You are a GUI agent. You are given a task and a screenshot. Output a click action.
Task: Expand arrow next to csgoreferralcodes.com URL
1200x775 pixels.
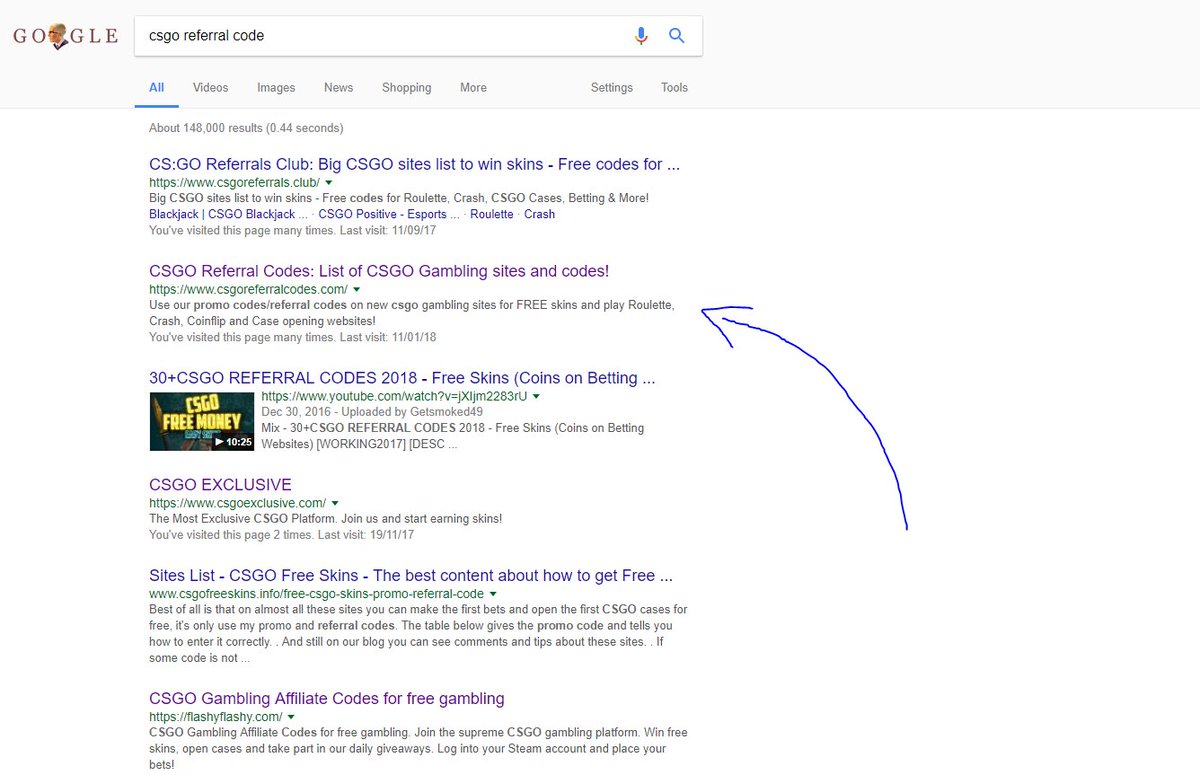coord(357,290)
